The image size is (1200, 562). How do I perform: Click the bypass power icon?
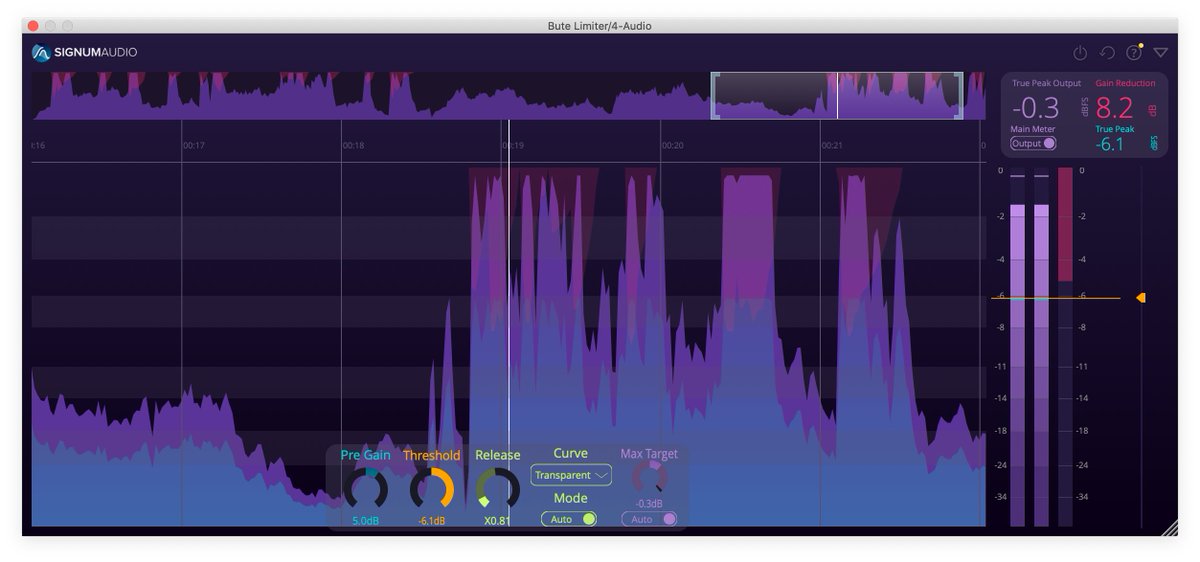(x=1080, y=52)
